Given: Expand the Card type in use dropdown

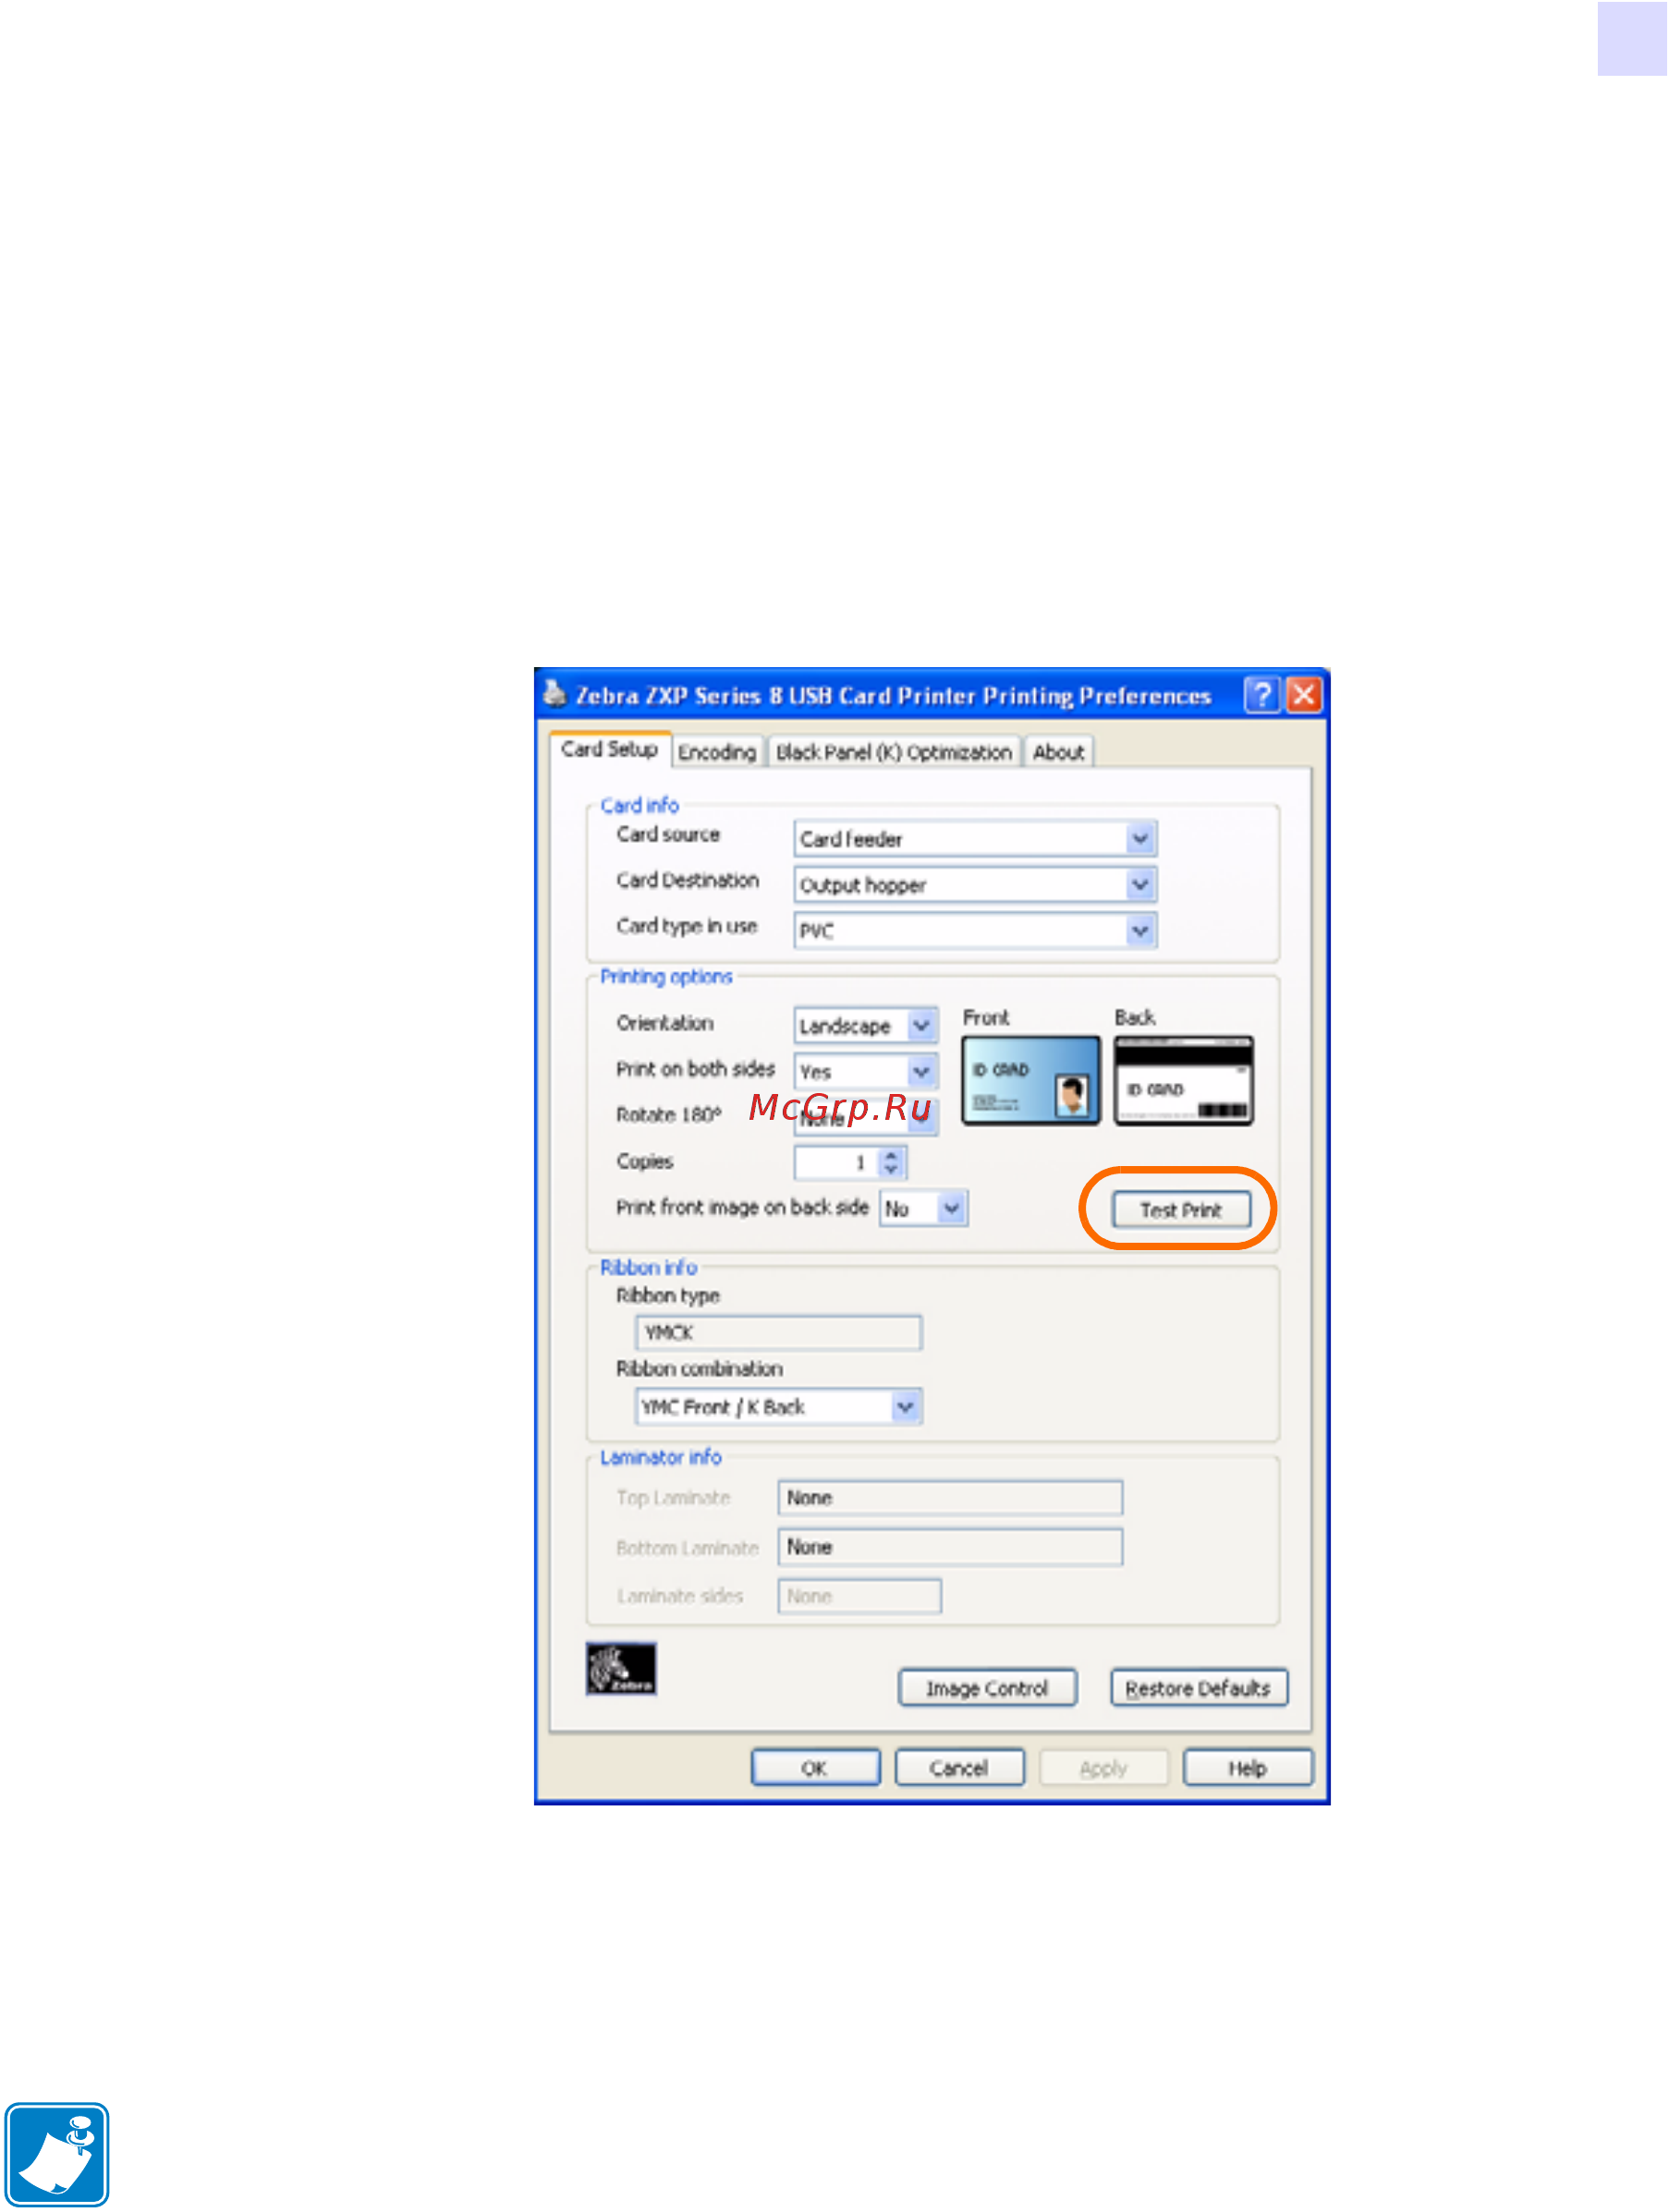Looking at the screenshot, I should click(1139, 931).
